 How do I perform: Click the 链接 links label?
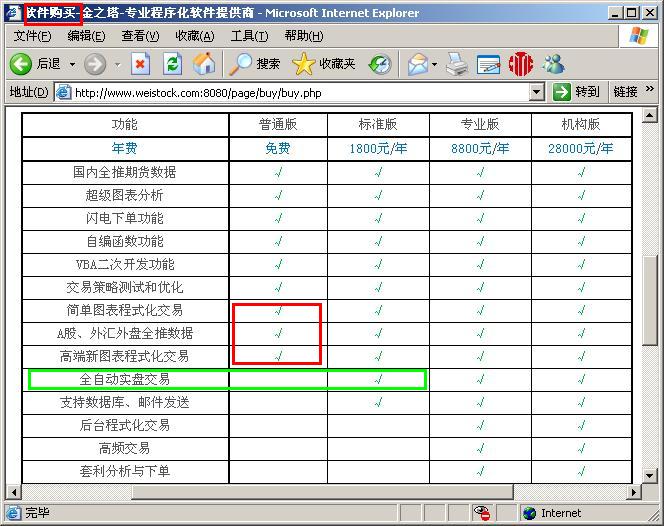[x=625, y=92]
